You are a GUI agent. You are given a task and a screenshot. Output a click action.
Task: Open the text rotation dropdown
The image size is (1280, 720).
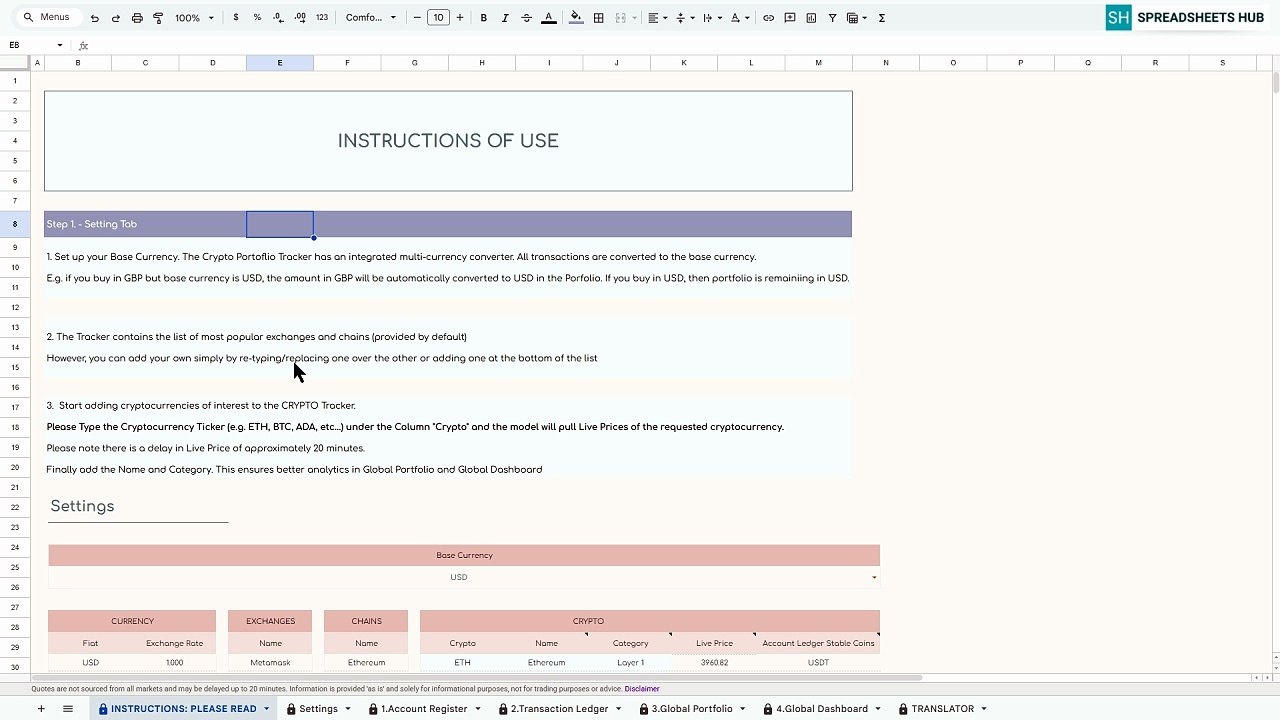(x=739, y=18)
